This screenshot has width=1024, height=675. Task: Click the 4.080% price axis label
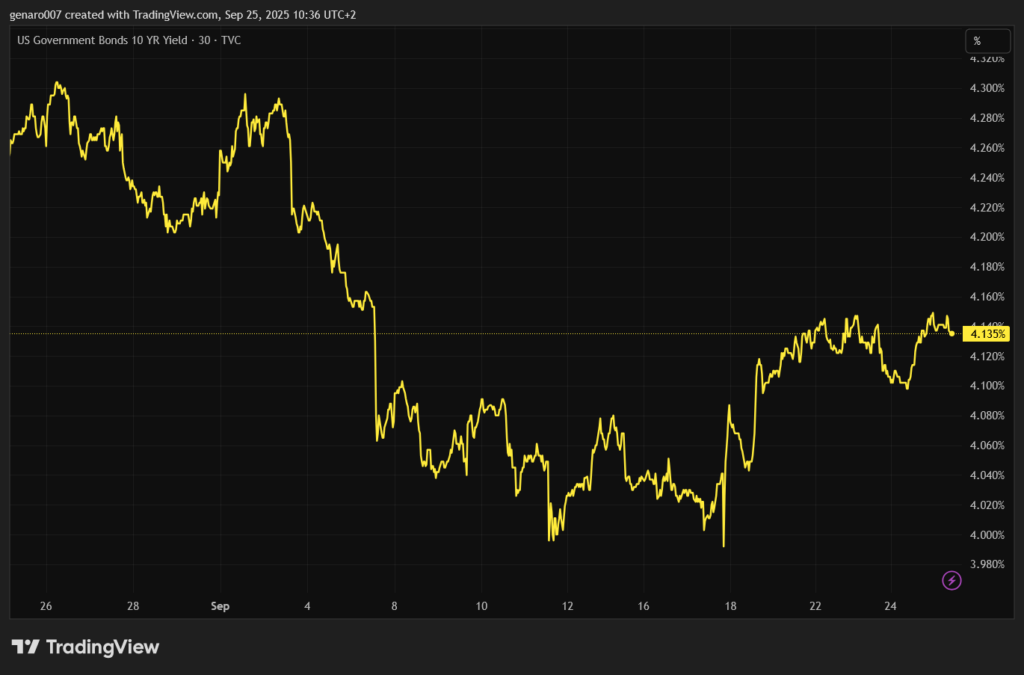(985, 416)
